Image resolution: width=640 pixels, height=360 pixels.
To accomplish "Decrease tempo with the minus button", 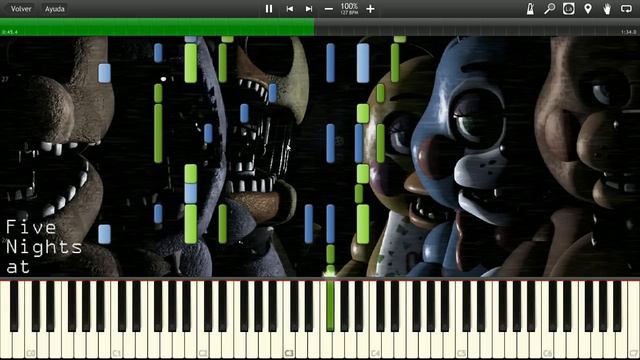I will pos(329,9).
